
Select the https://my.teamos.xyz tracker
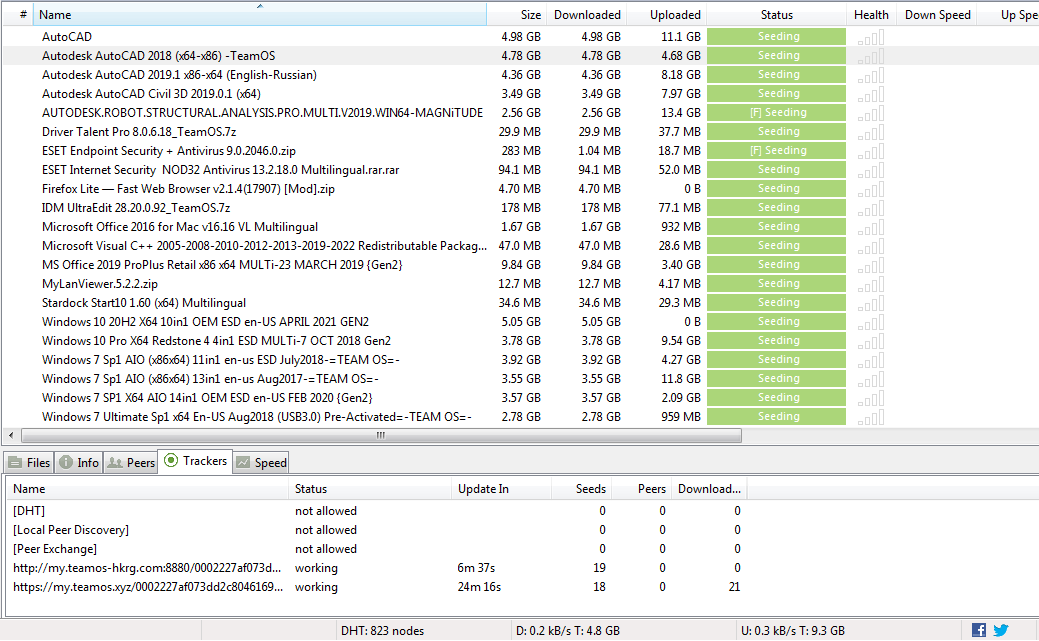tap(376, 587)
